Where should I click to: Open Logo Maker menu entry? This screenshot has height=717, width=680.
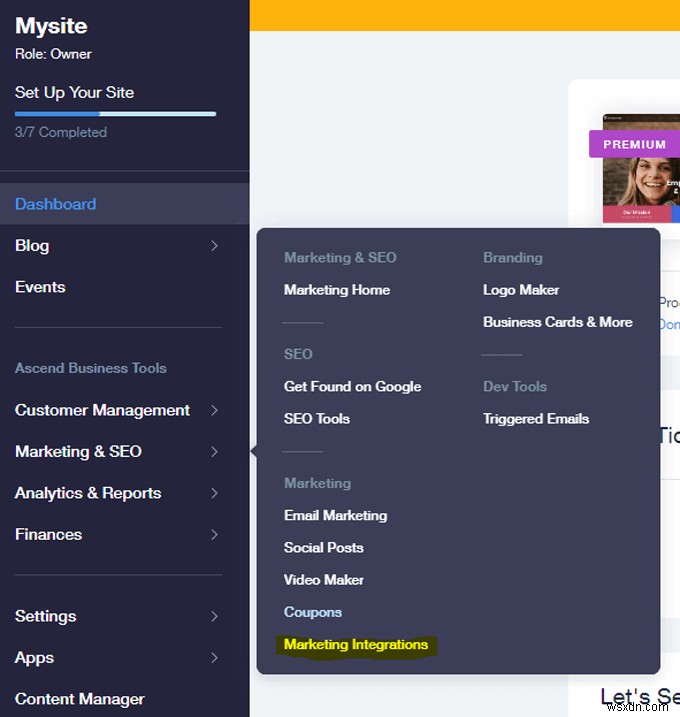(x=521, y=290)
